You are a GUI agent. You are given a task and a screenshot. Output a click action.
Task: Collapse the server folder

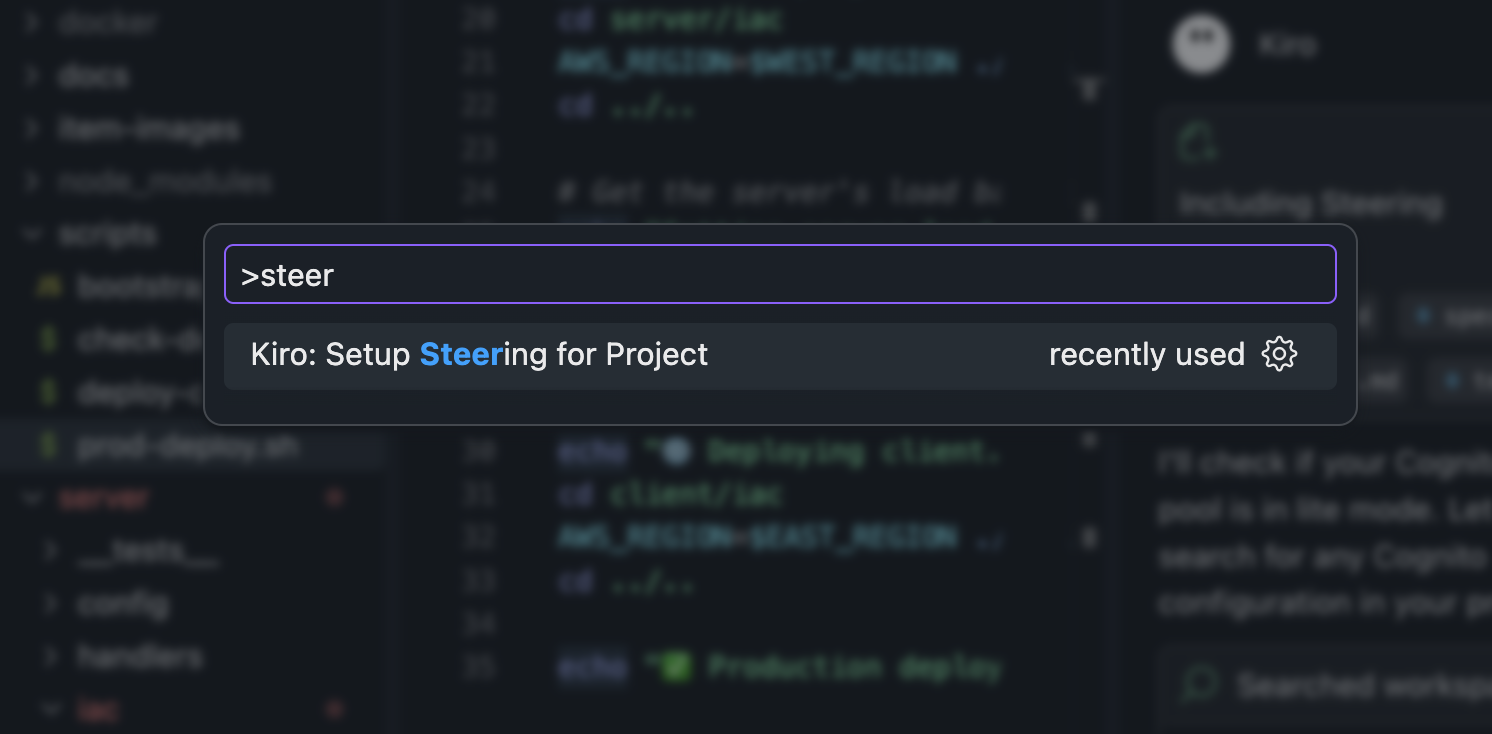(x=32, y=498)
